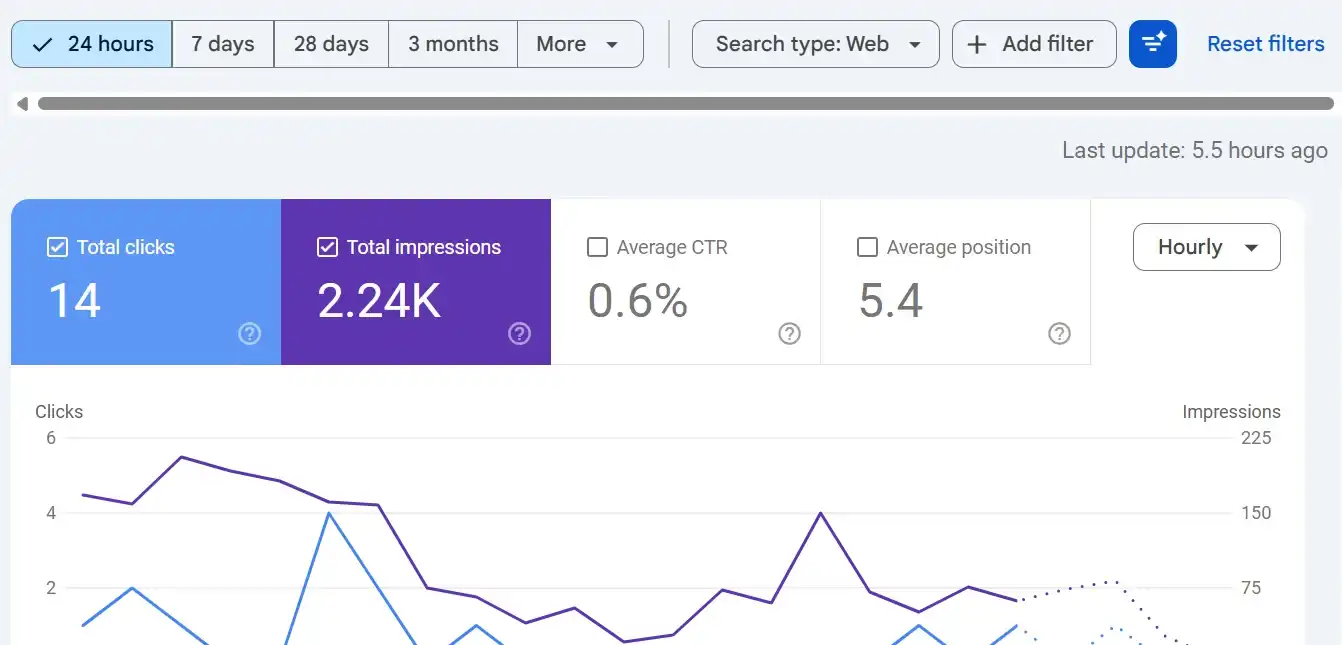
Task: Switch to the 28 days range
Action: (x=331, y=44)
